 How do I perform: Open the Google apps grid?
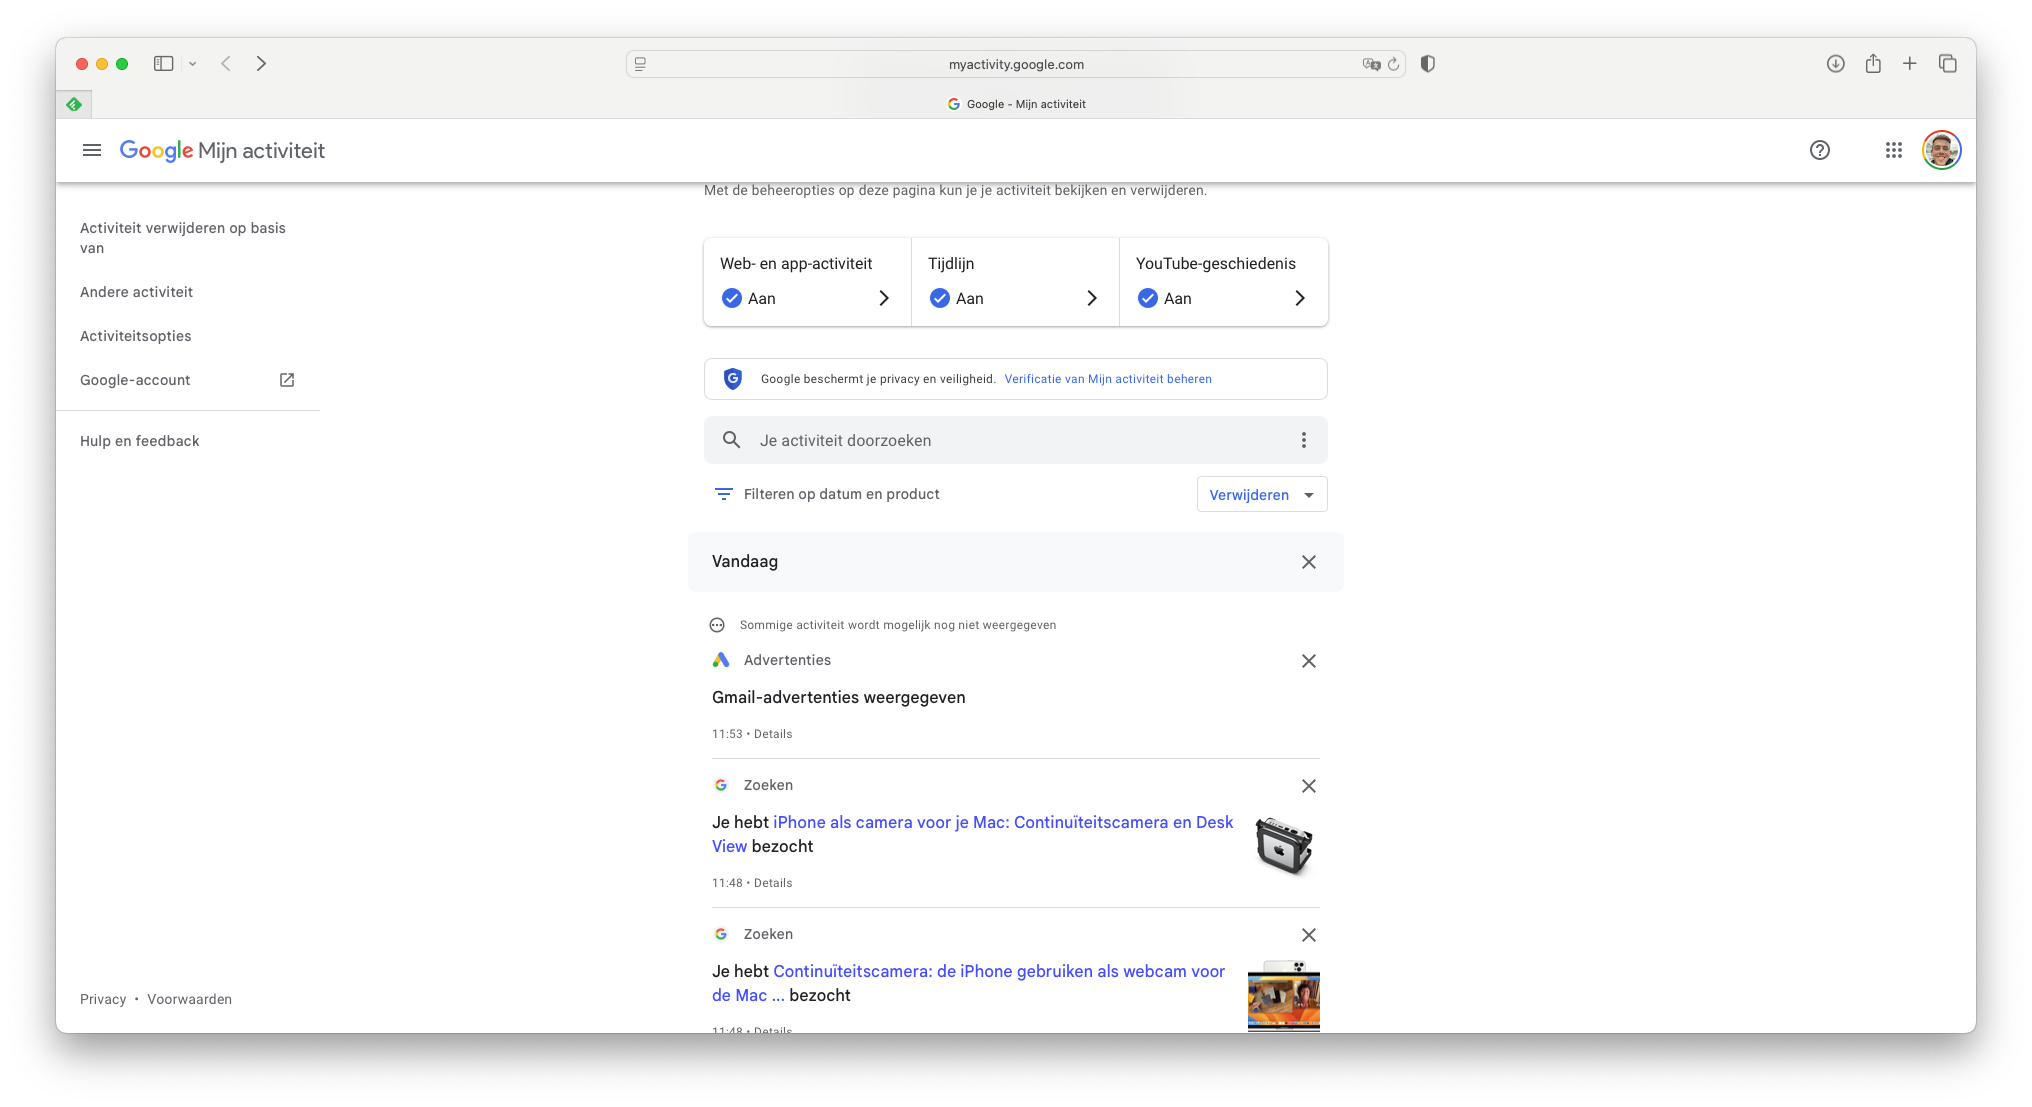1894,150
